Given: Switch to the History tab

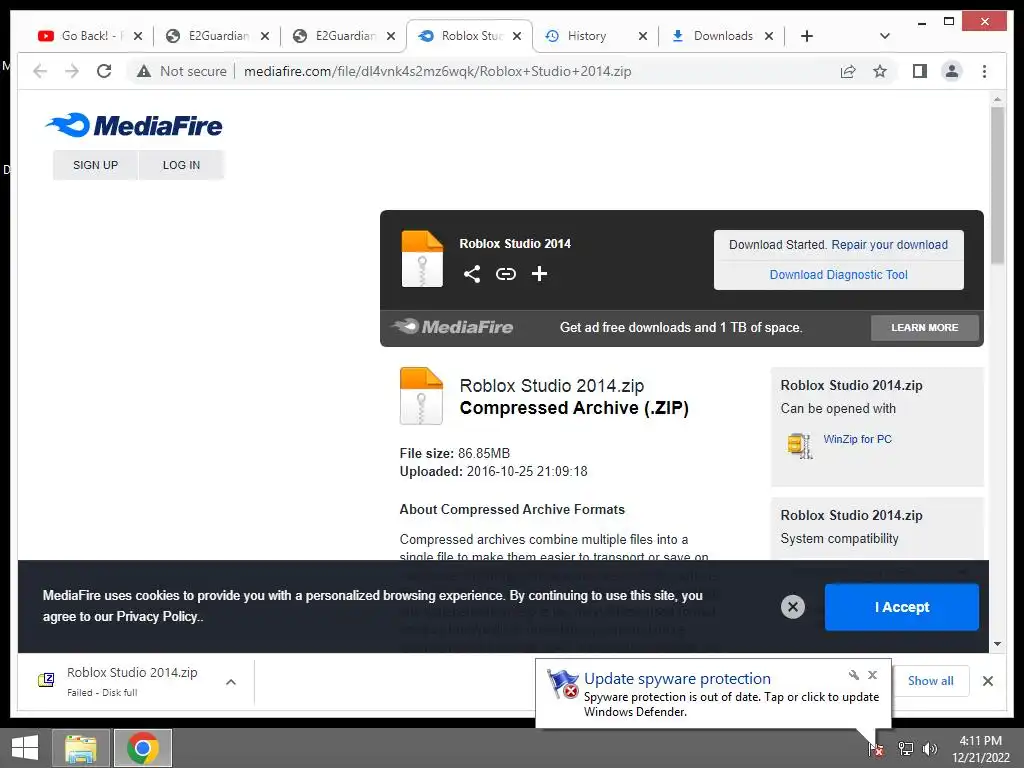Looking at the screenshot, I should click(x=586, y=36).
